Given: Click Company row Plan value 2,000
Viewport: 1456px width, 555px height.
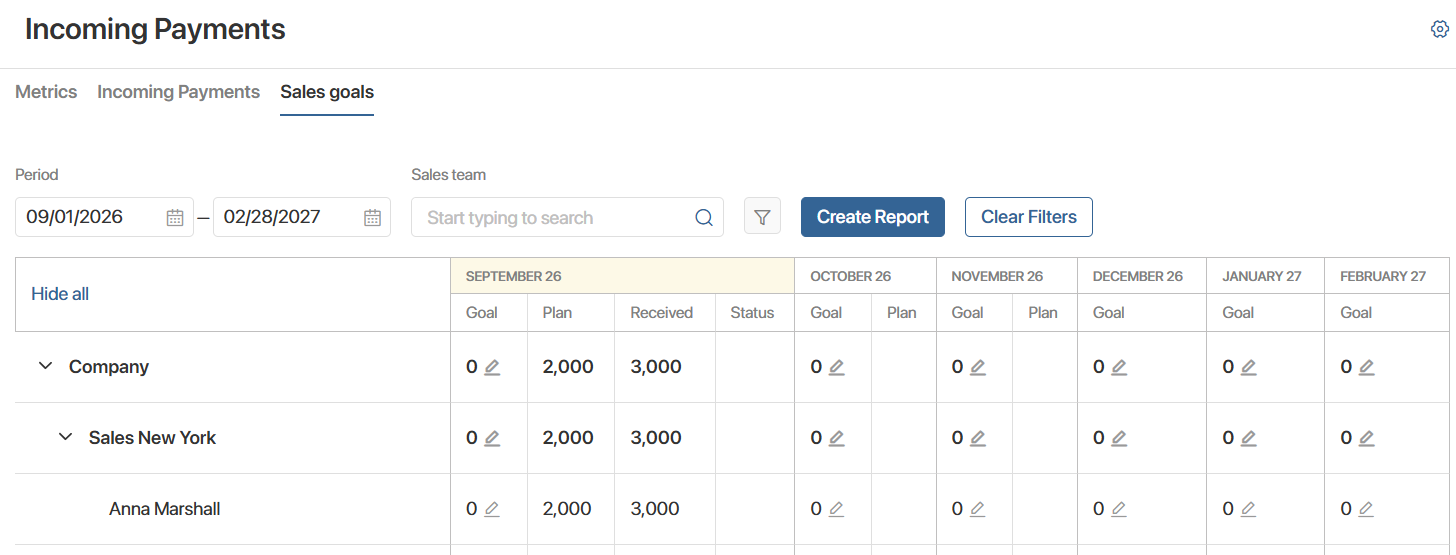Looking at the screenshot, I should pos(568,367).
